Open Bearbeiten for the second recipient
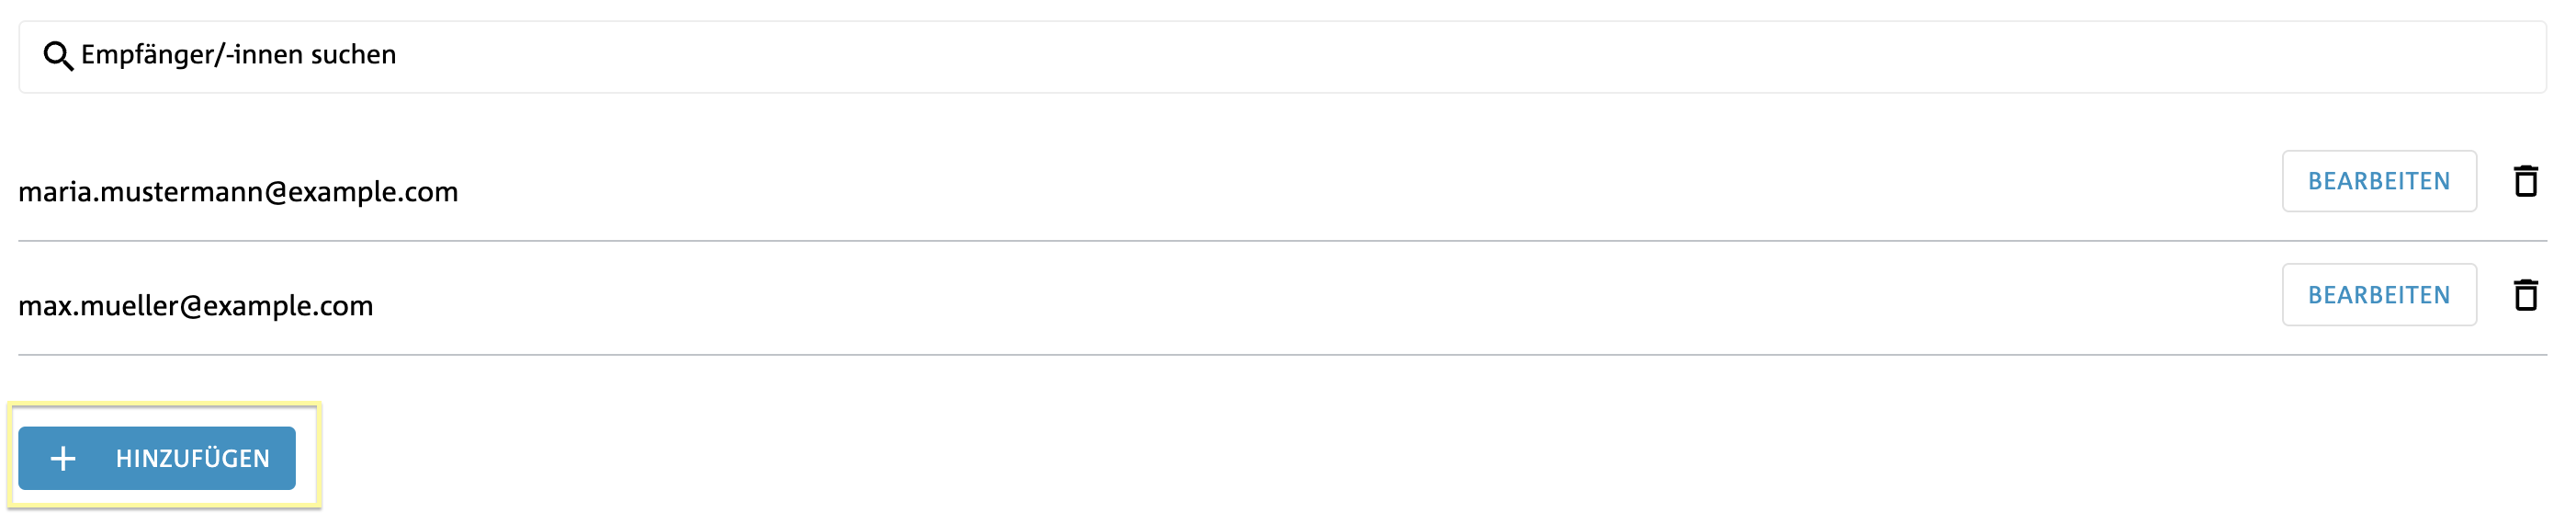Image resolution: width=2576 pixels, height=524 pixels. pyautogui.click(x=2379, y=295)
